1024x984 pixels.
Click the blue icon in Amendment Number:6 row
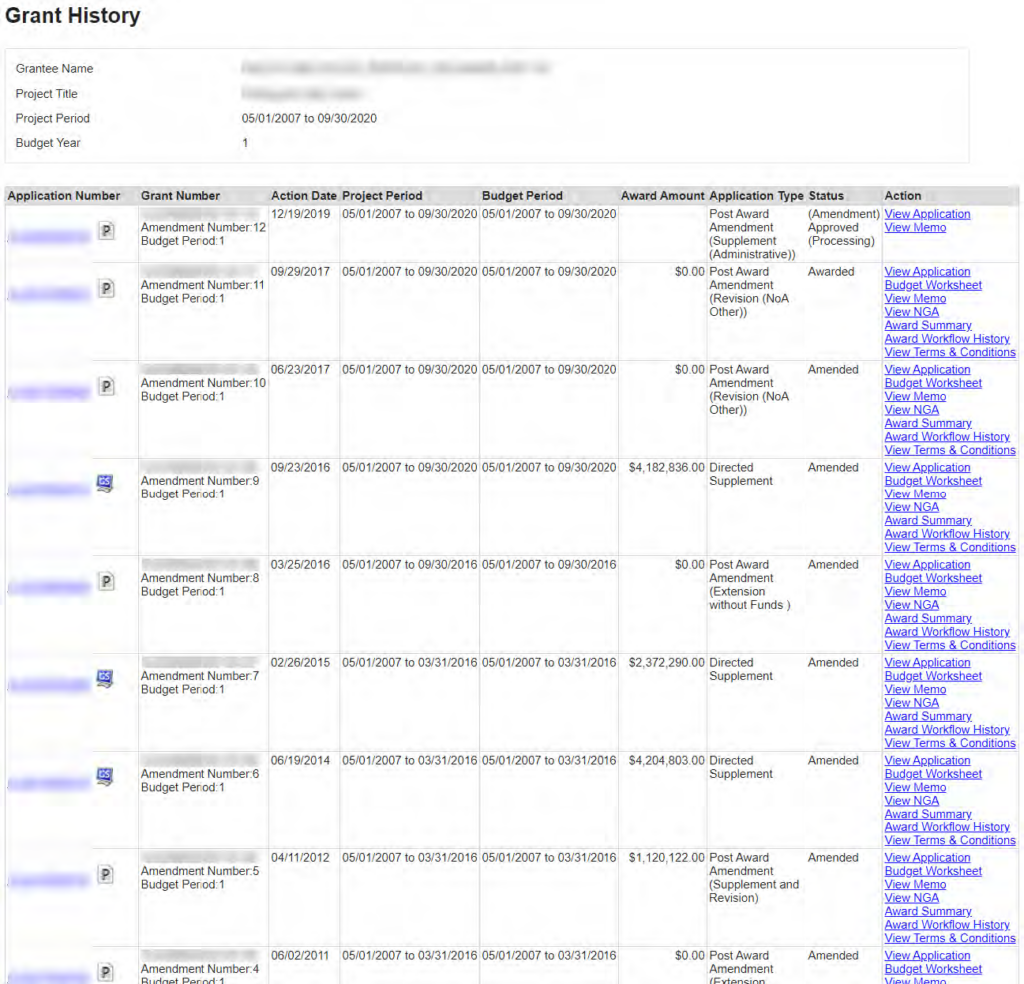click(x=105, y=777)
